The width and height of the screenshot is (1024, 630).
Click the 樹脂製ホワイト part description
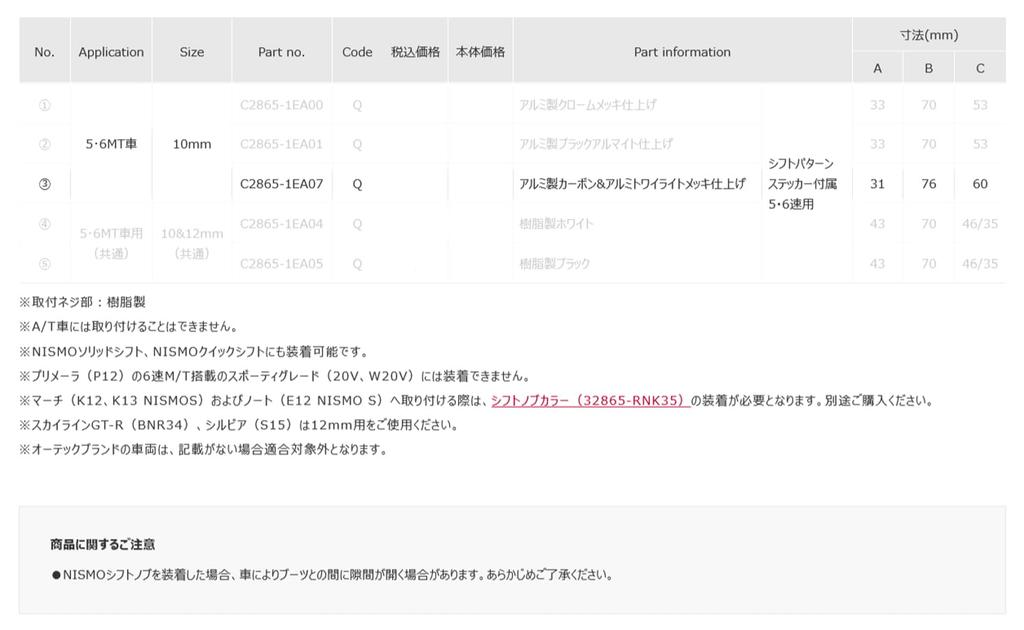tap(556, 224)
